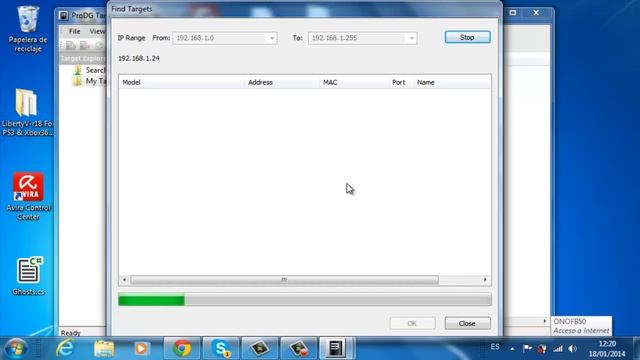Screen dimensions: 640x360
Task: Open the Ghosts.cs file icon
Action: (x=28, y=276)
